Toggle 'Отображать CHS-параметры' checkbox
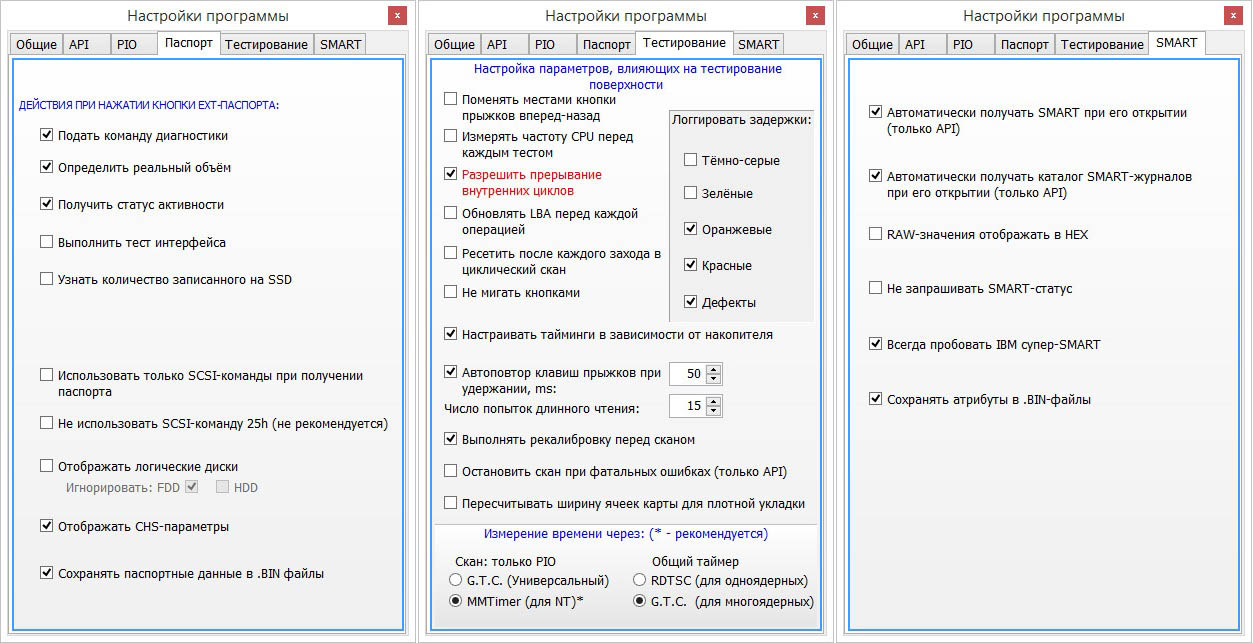The width and height of the screenshot is (1253, 643). coord(46,526)
